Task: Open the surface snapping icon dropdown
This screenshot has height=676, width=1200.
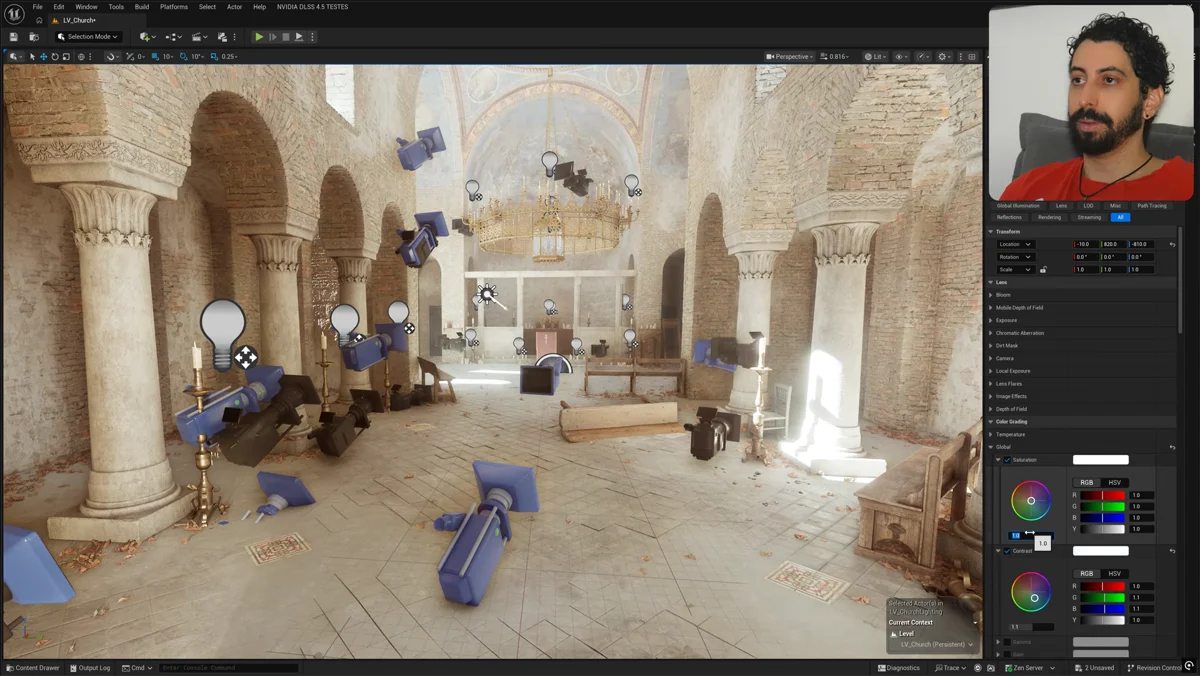Action: pyautogui.click(x=111, y=56)
